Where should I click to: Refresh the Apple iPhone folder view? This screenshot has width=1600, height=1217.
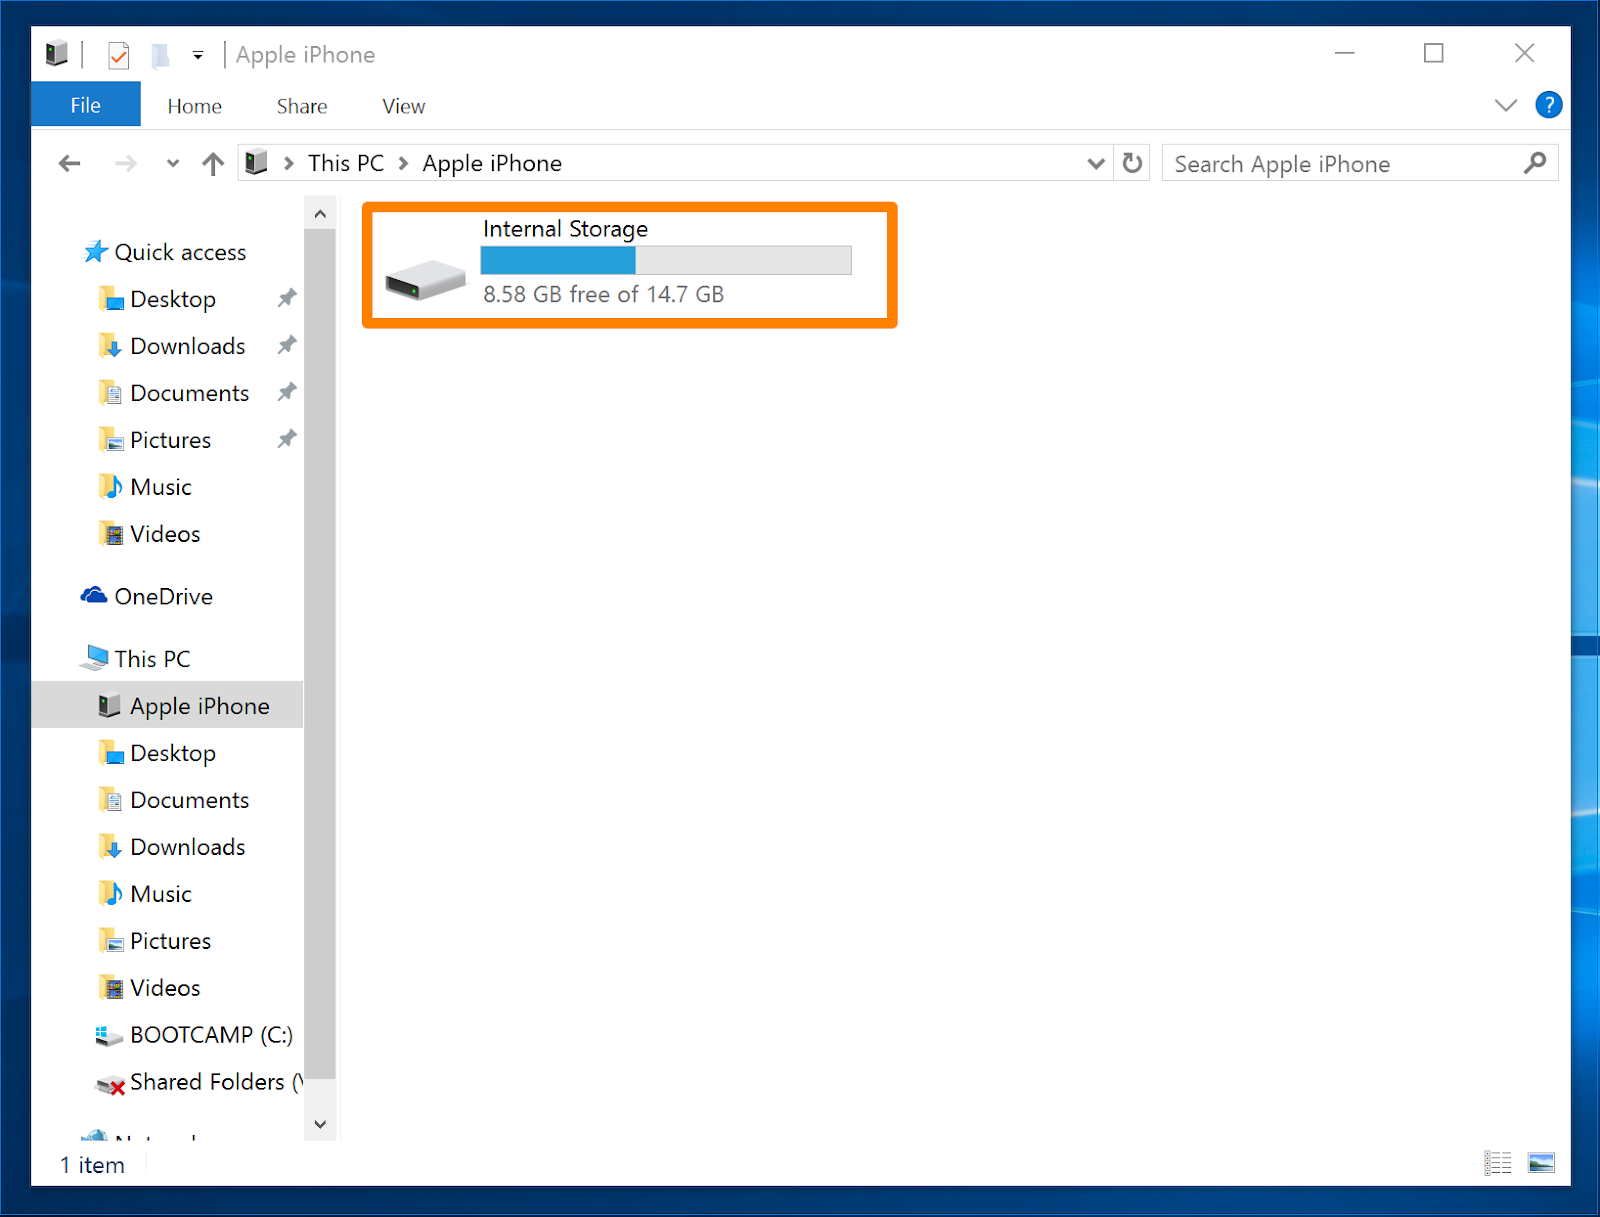pos(1132,163)
